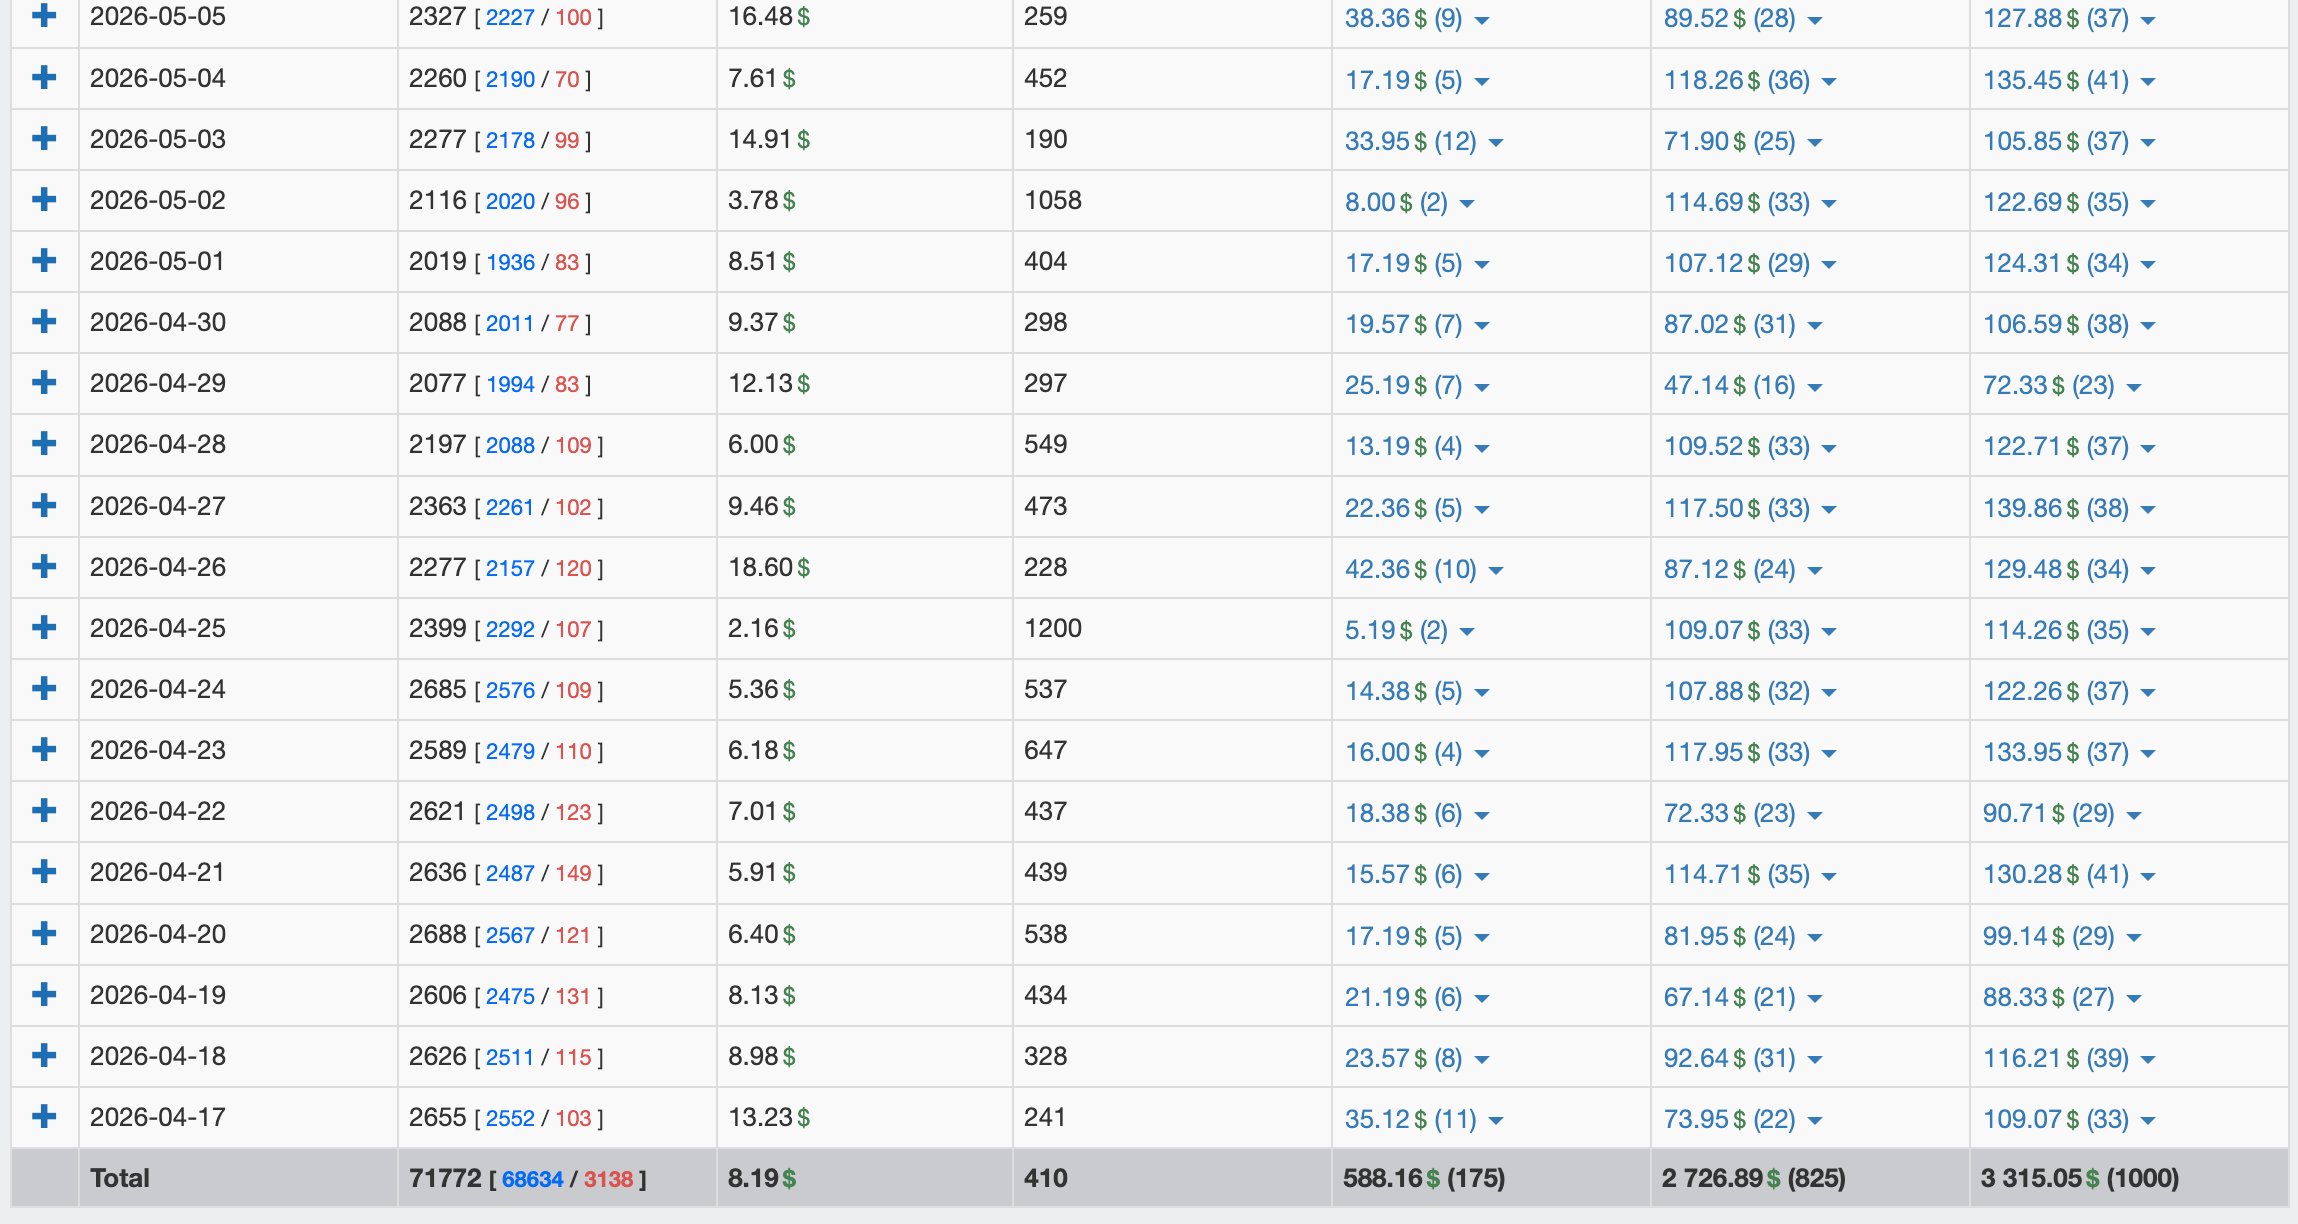
Task: Expand the 2026-05-03 row with plus icon
Action: point(44,138)
